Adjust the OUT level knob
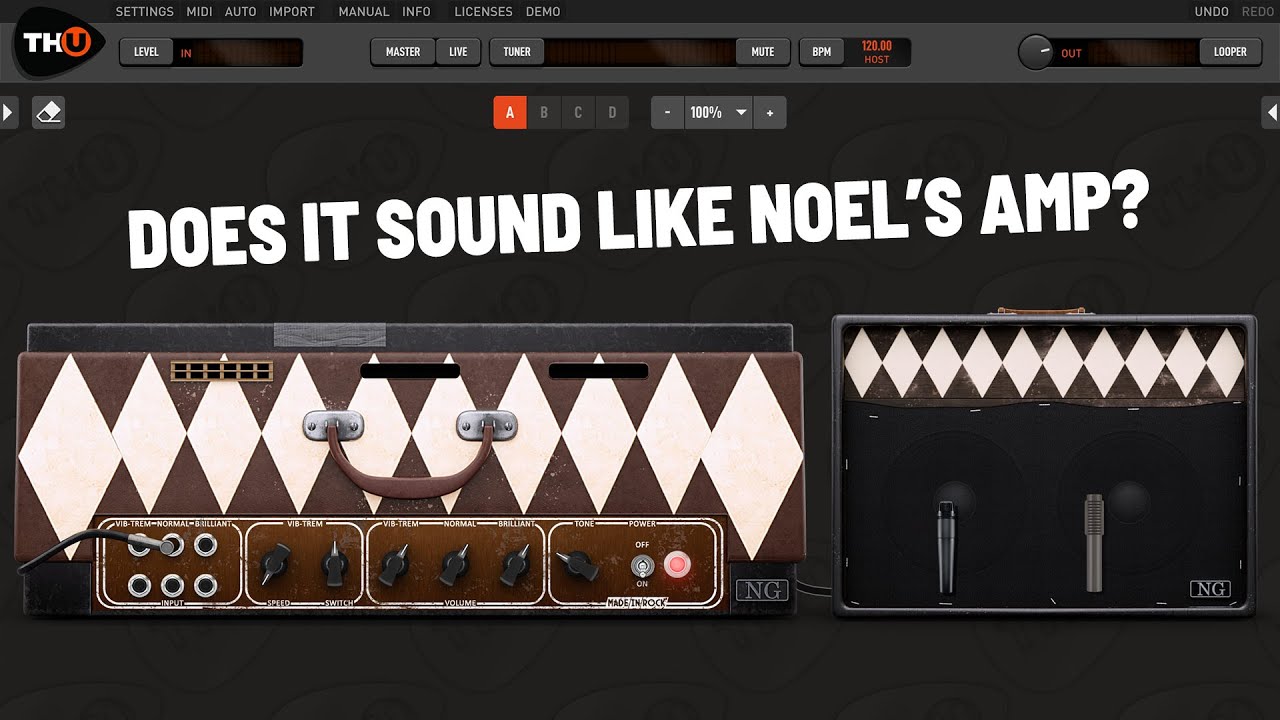This screenshot has width=1280, height=720. pyautogui.click(x=1036, y=52)
